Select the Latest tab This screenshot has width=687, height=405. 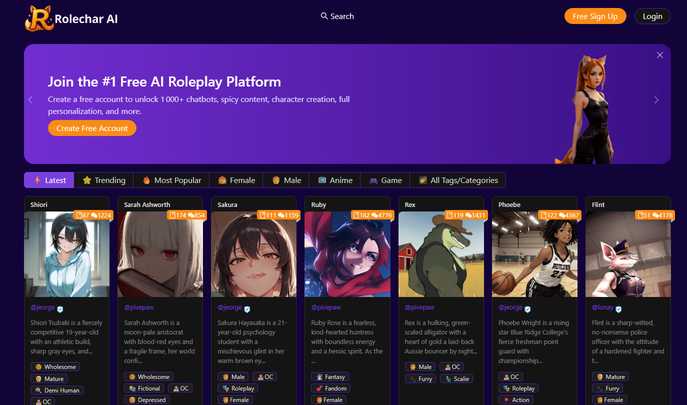tap(49, 180)
